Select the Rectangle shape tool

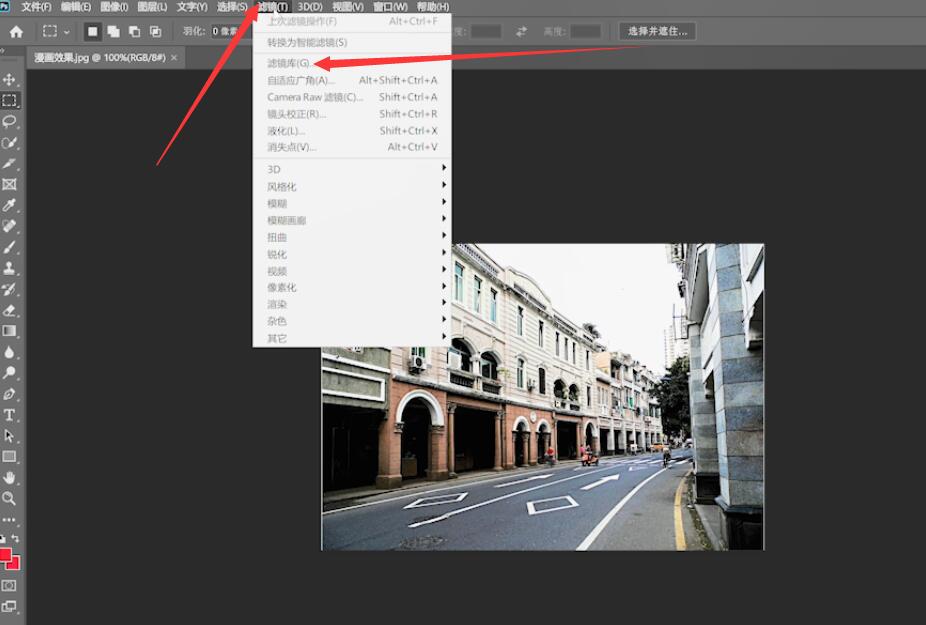pyautogui.click(x=9, y=457)
